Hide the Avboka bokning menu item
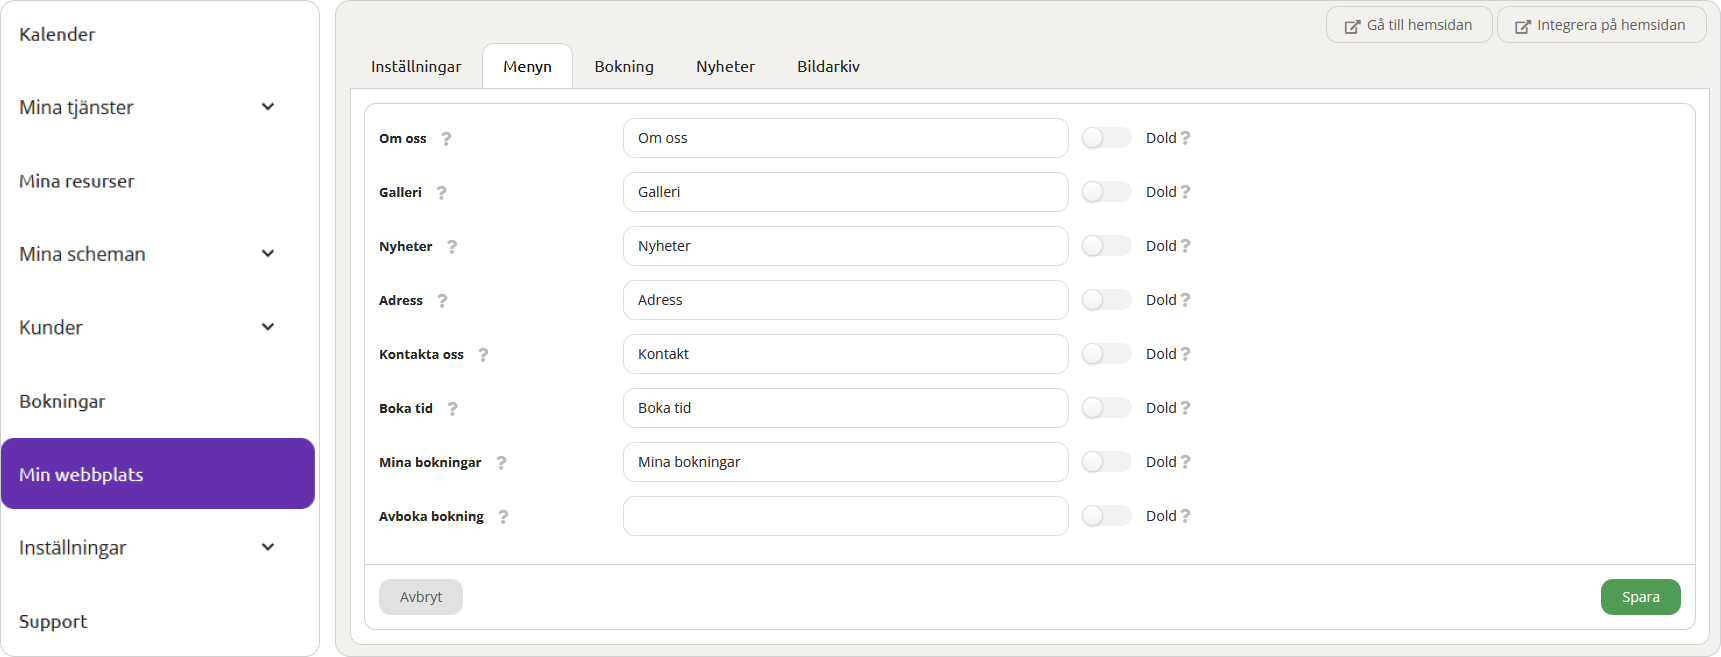Screen dimensions: 1721x657 (x=1105, y=516)
